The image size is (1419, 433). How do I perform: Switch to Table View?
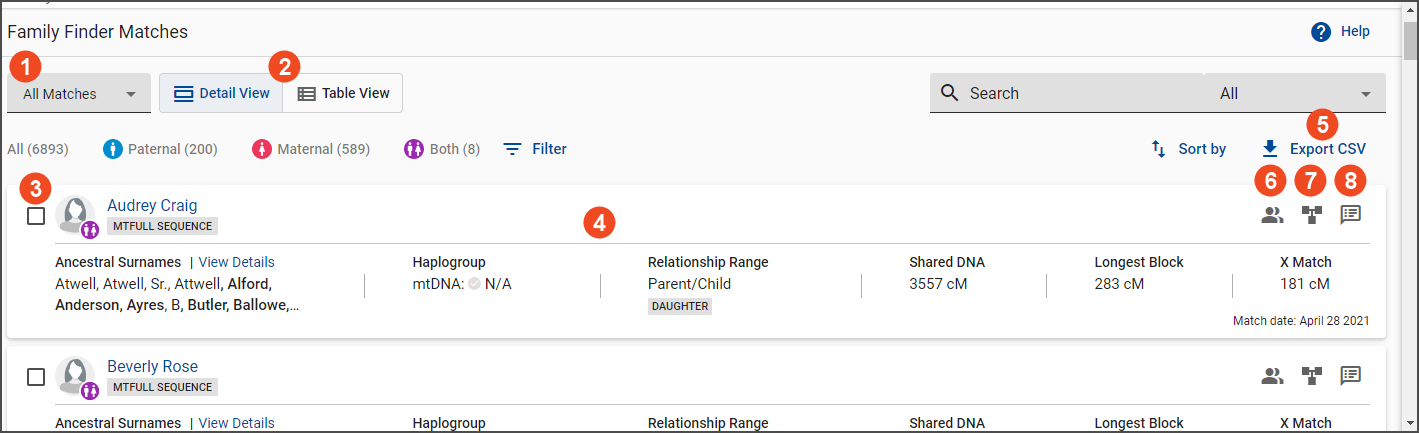(x=343, y=94)
